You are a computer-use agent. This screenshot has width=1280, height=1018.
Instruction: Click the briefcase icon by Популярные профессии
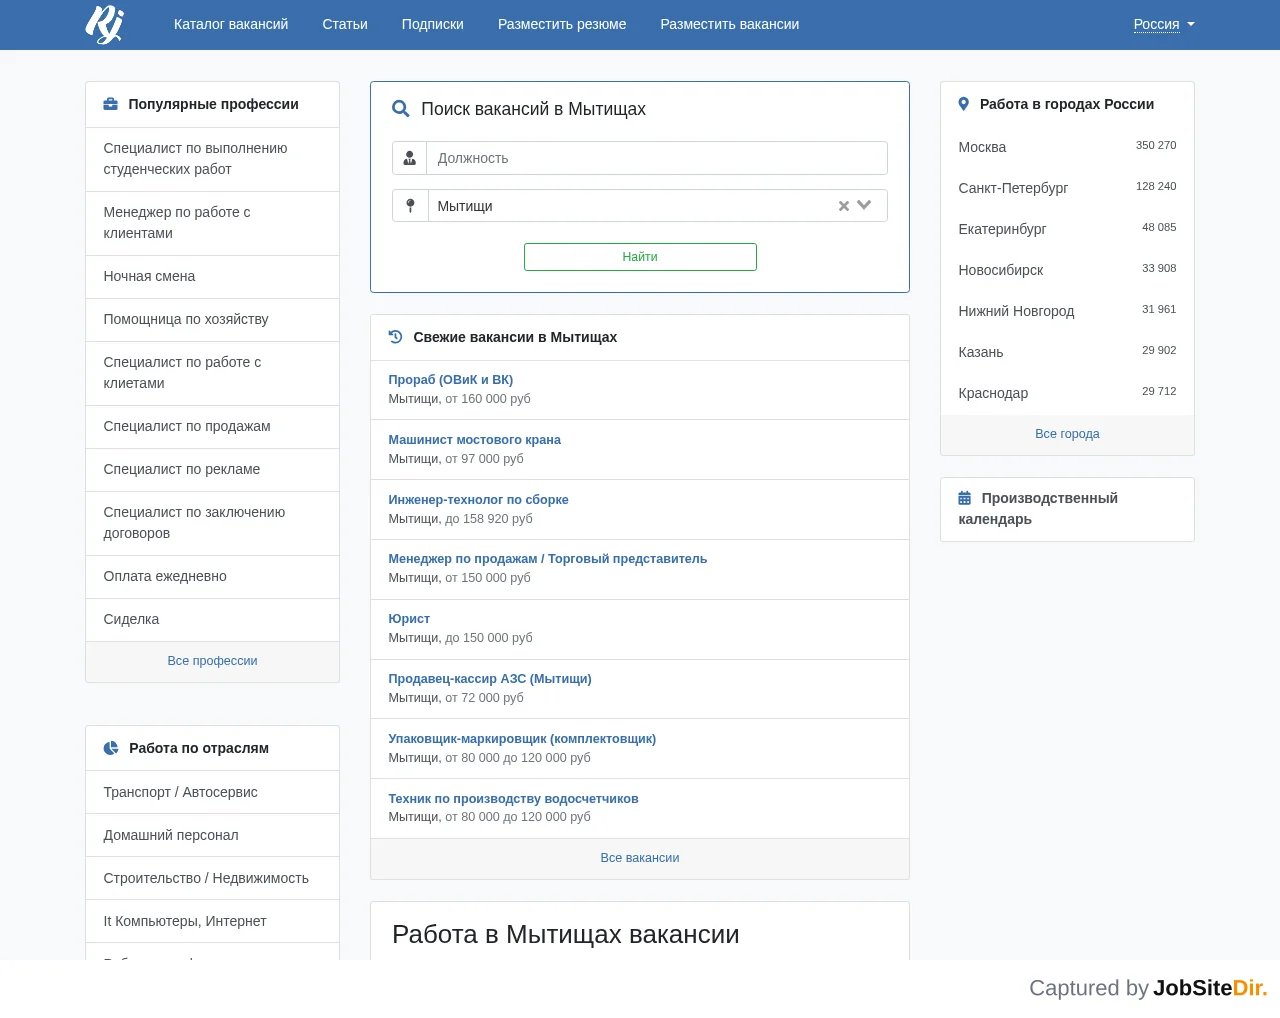tap(111, 104)
